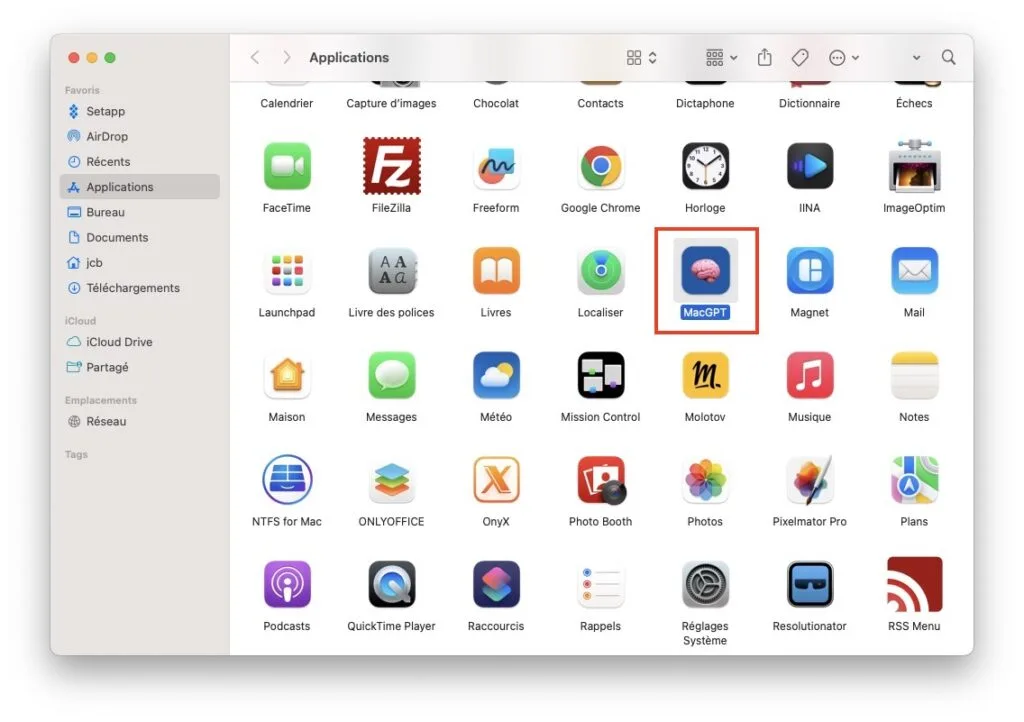Select the Notes app icon

click(914, 375)
